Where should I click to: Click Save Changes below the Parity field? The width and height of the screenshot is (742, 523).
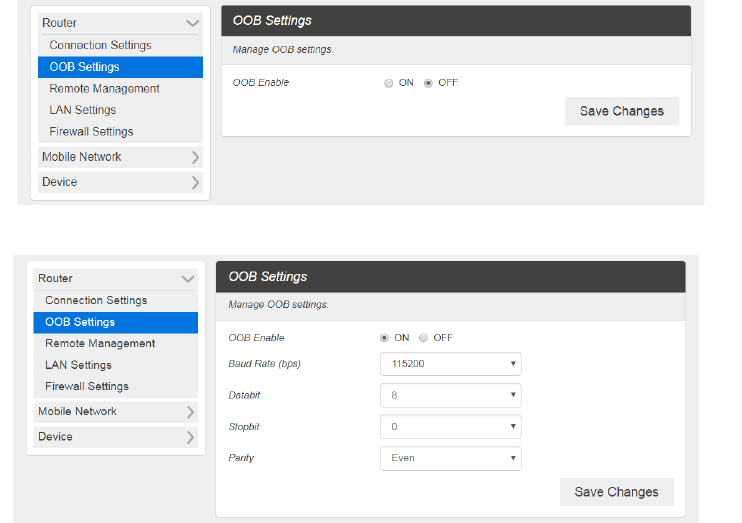pos(616,492)
